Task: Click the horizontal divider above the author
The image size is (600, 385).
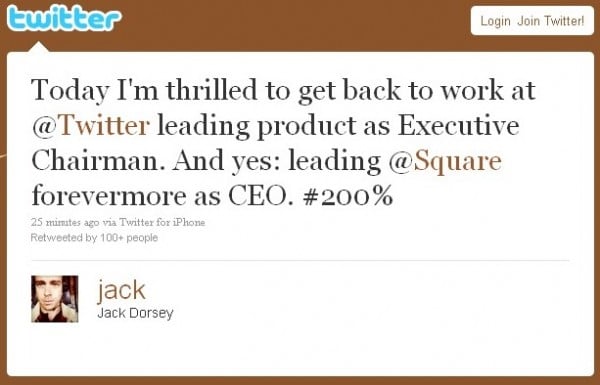Action: [300, 261]
